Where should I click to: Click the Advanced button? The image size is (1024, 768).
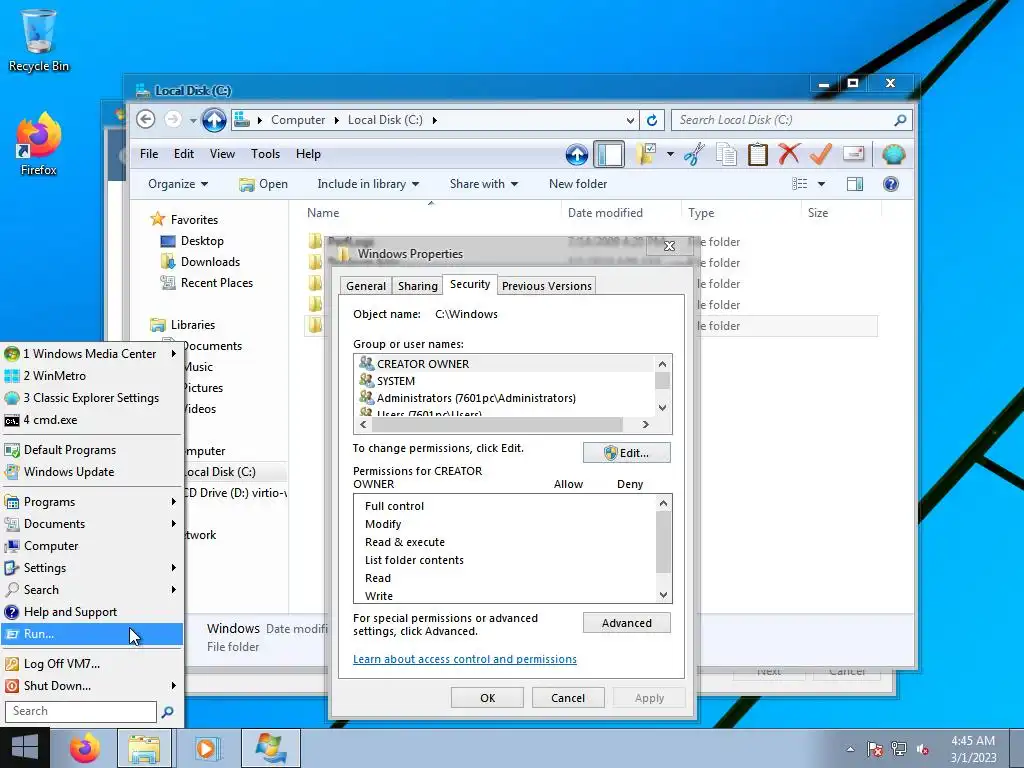click(626, 623)
